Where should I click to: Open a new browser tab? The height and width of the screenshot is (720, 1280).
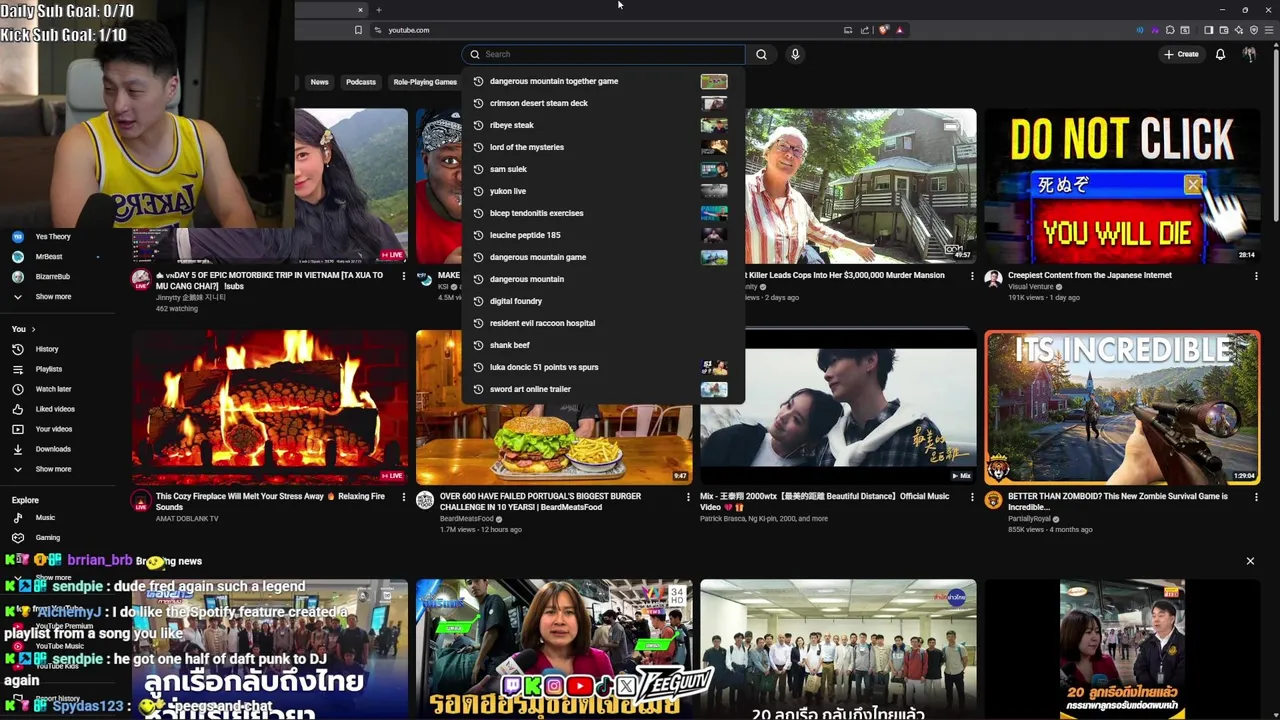(x=378, y=10)
